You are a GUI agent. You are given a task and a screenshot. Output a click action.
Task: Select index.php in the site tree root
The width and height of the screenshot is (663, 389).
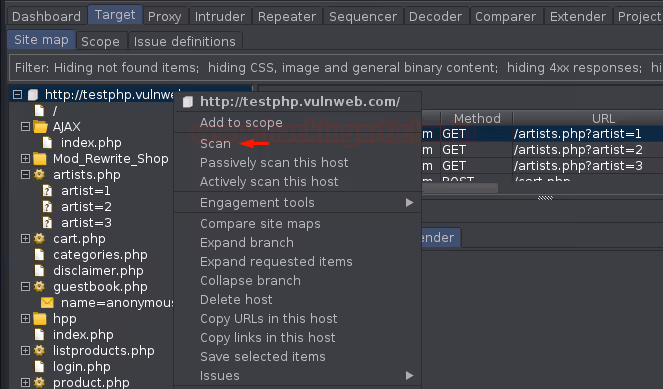83,335
